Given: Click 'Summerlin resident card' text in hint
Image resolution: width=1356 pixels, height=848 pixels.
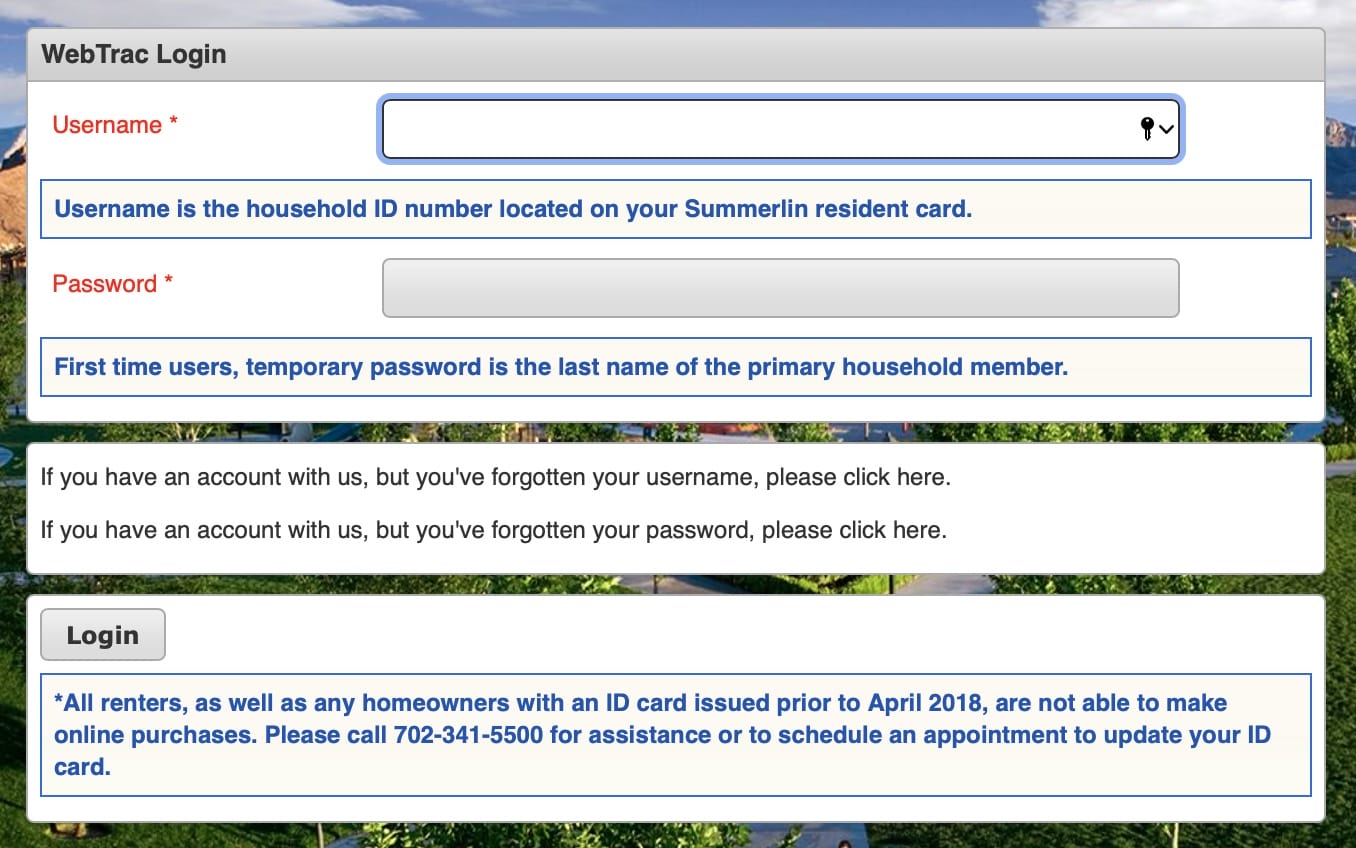Looking at the screenshot, I should point(828,209).
